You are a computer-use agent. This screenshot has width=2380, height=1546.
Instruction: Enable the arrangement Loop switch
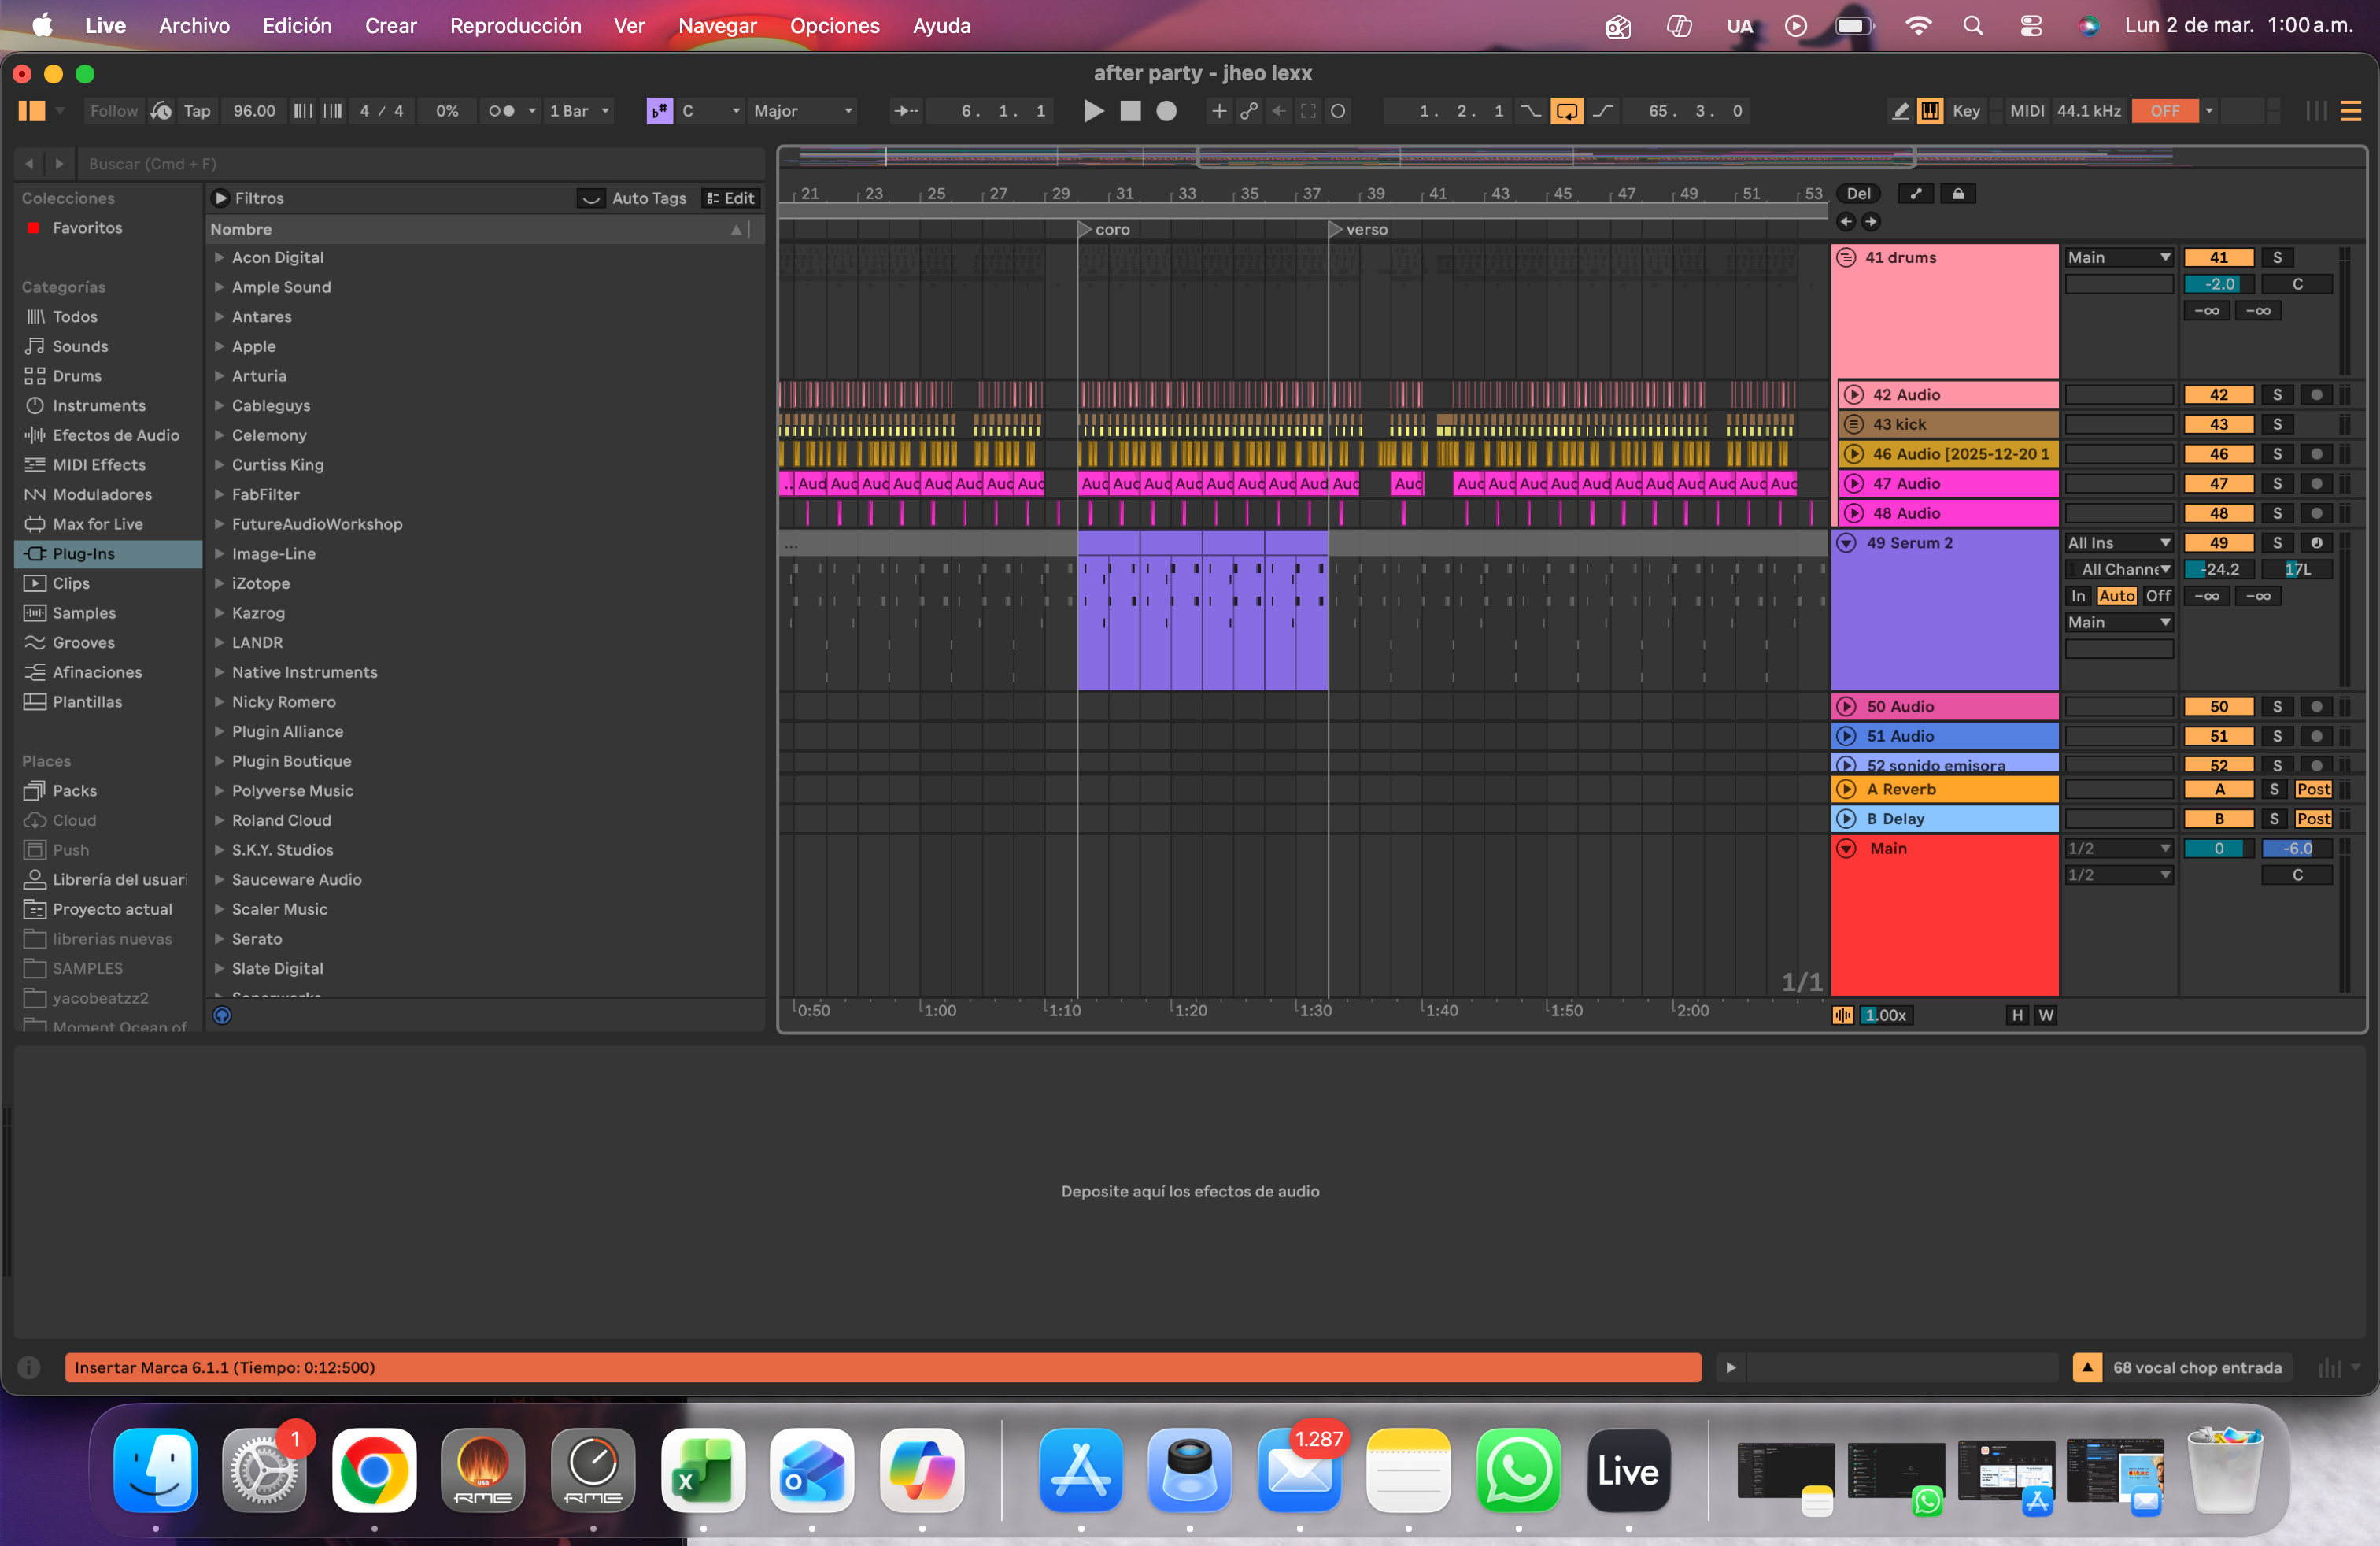[x=1566, y=111]
